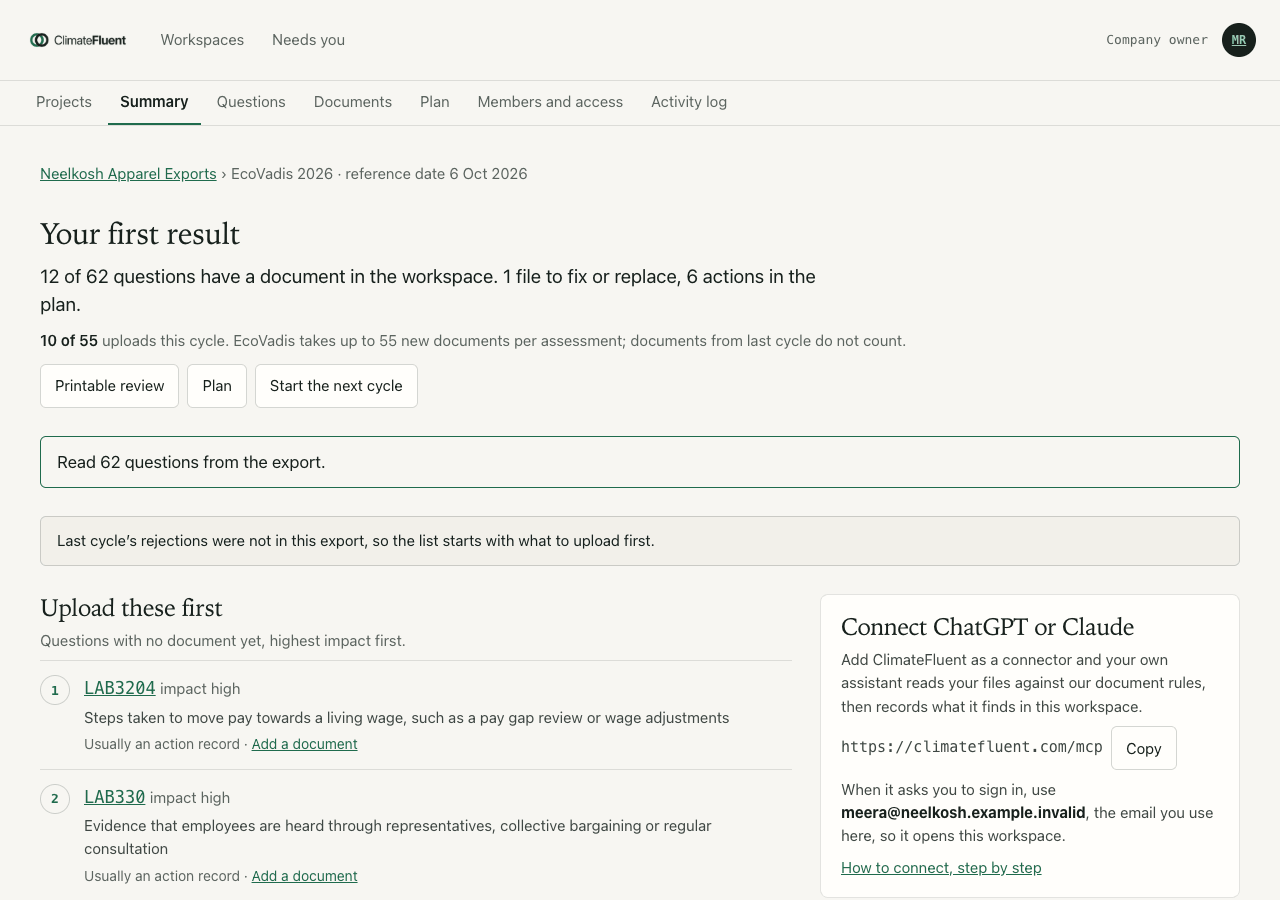The image size is (1280, 900).
Task: Click Start the next cycle
Action: 336,386
